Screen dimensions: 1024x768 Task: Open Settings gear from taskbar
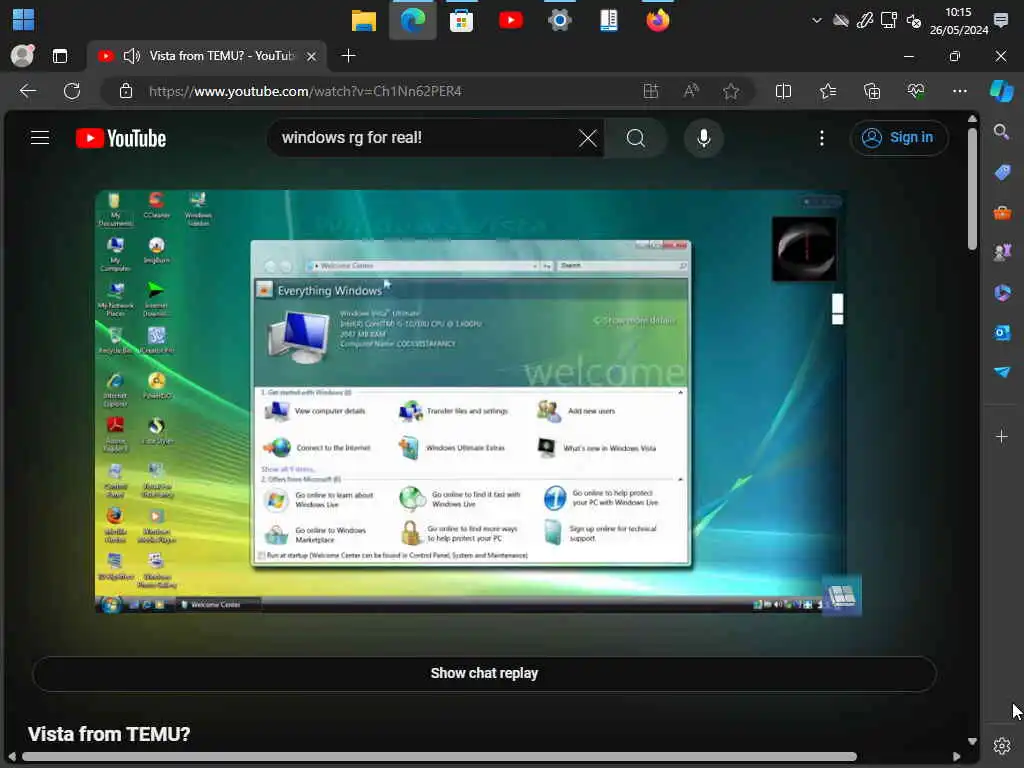(x=560, y=20)
